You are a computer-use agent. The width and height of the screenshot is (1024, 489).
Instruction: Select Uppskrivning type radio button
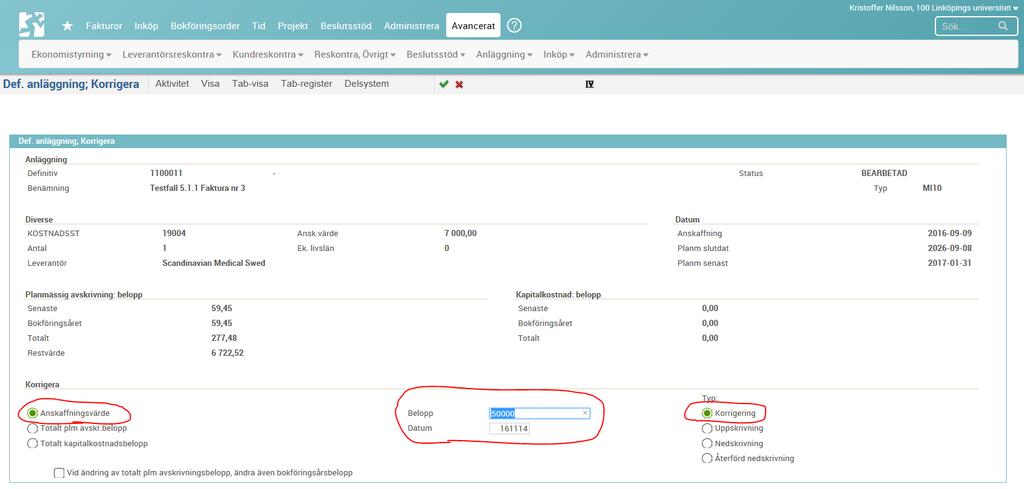pyautogui.click(x=707, y=428)
